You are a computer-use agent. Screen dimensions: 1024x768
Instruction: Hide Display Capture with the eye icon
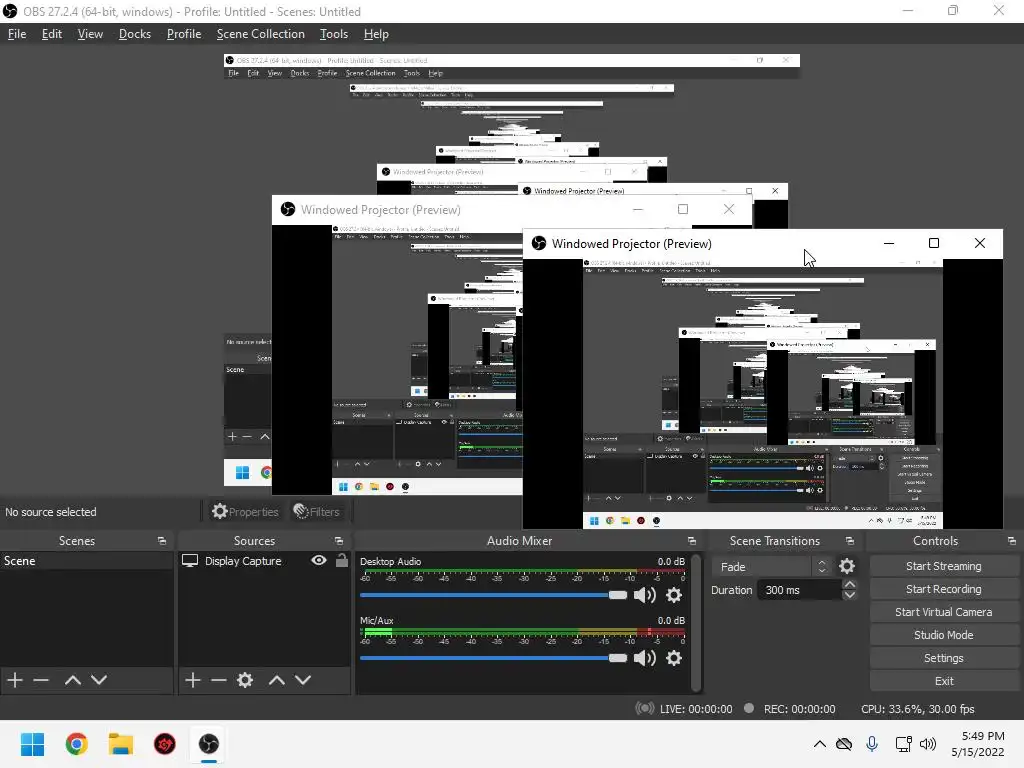click(319, 560)
